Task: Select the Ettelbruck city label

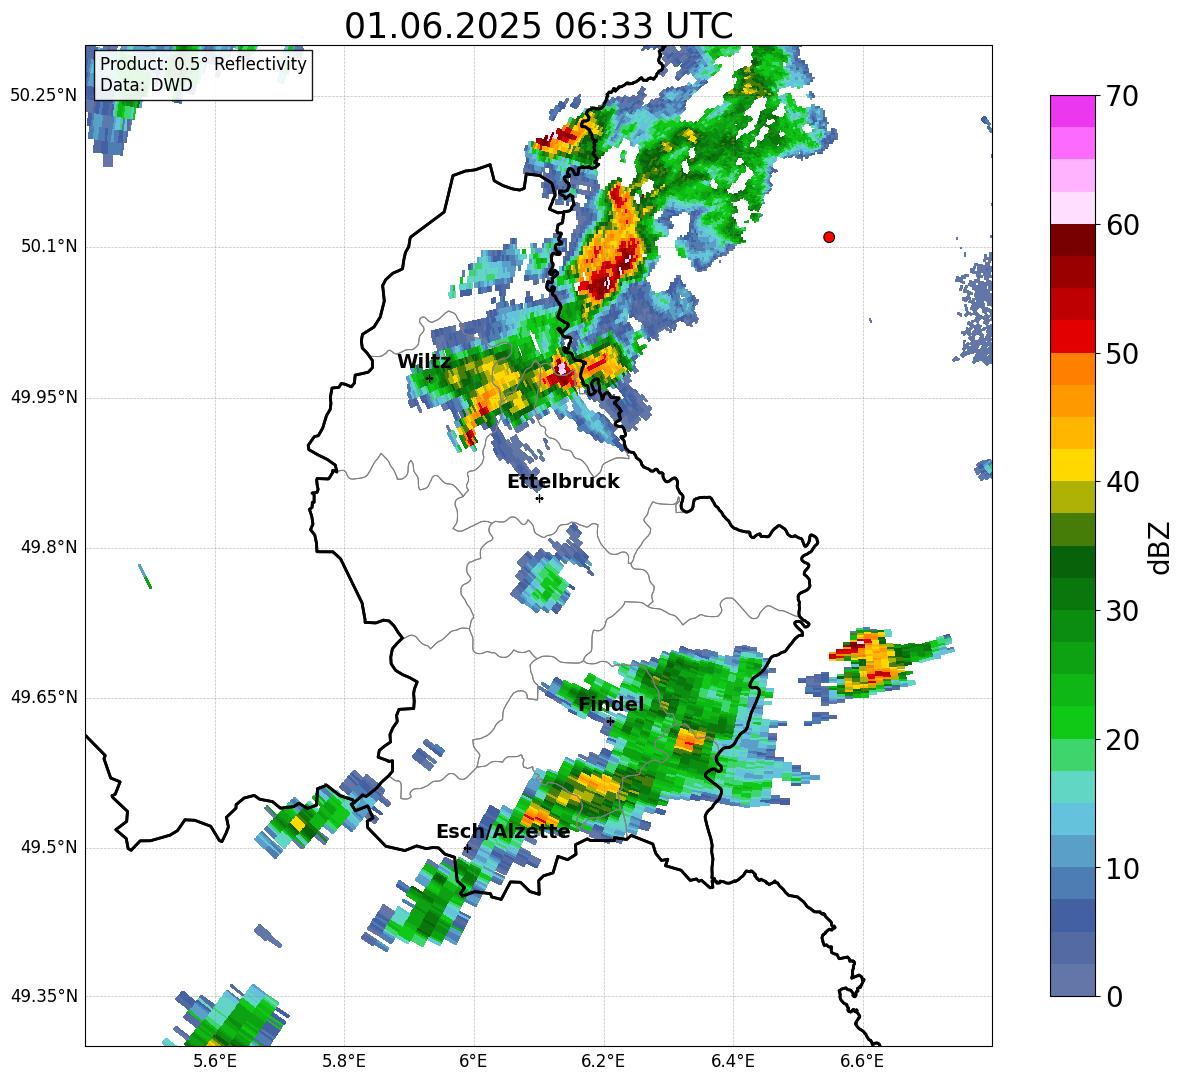Action: [563, 482]
